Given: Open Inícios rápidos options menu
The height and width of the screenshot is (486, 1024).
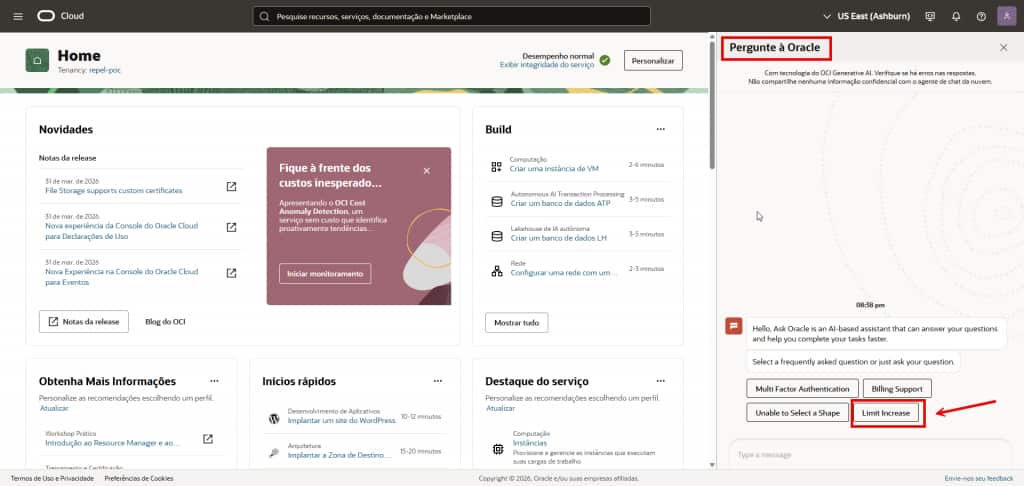Looking at the screenshot, I should [438, 381].
